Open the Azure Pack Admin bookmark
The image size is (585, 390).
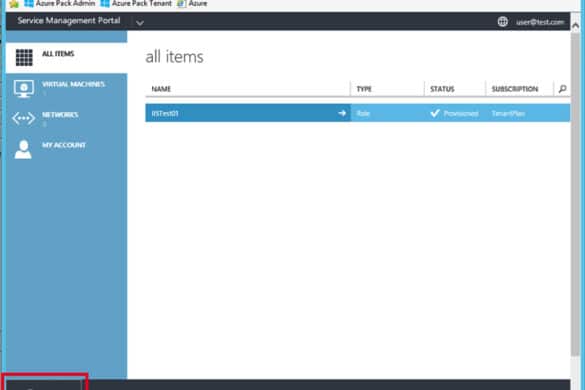click(x=60, y=4)
